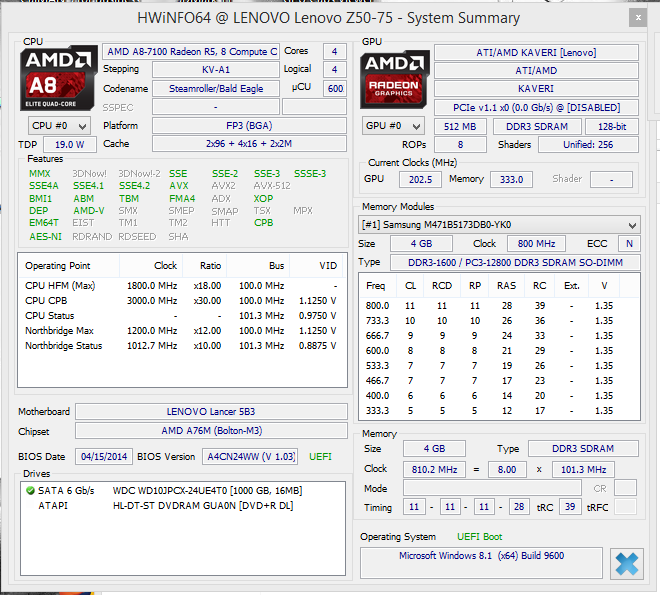Image resolution: width=660 pixels, height=595 pixels.
Task: Click the GPU clock 202.5 value
Action: point(420,179)
